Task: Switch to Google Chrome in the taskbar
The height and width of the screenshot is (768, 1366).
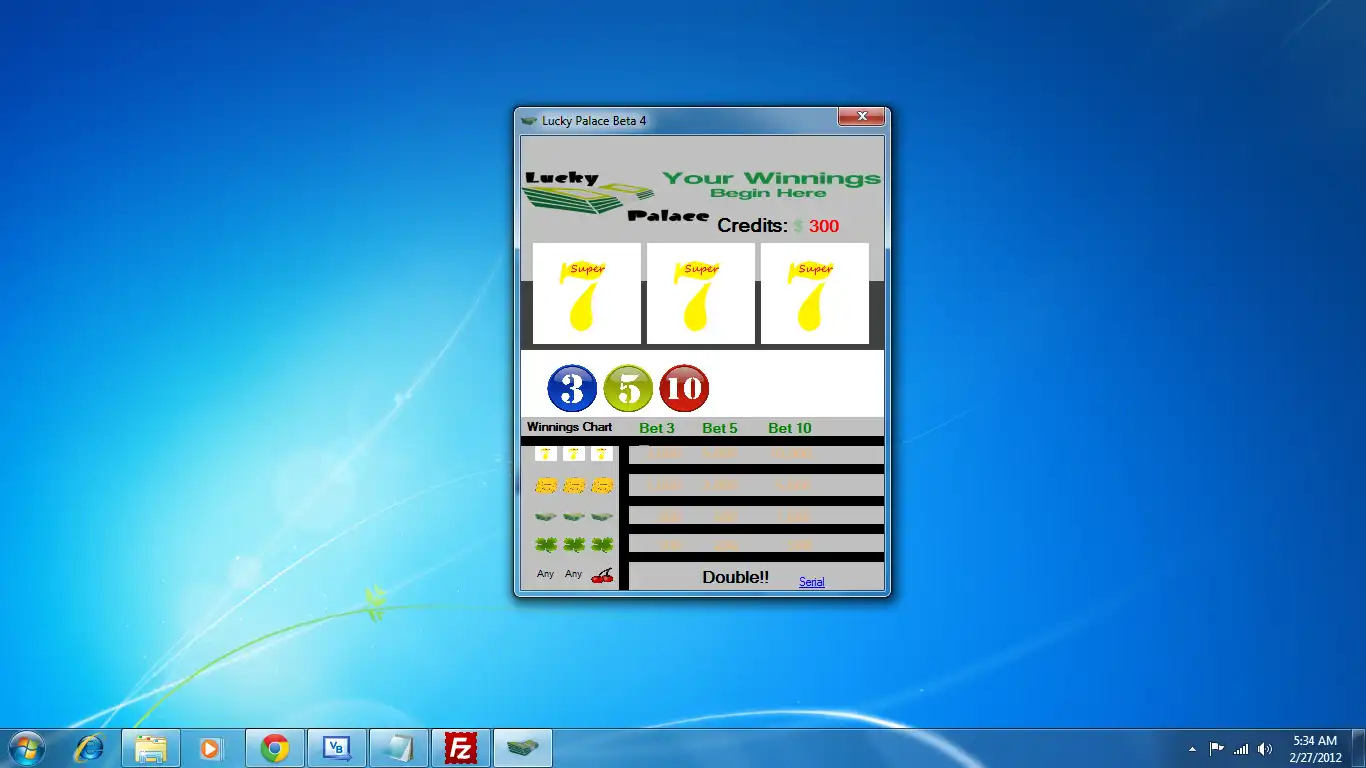Action: point(275,748)
